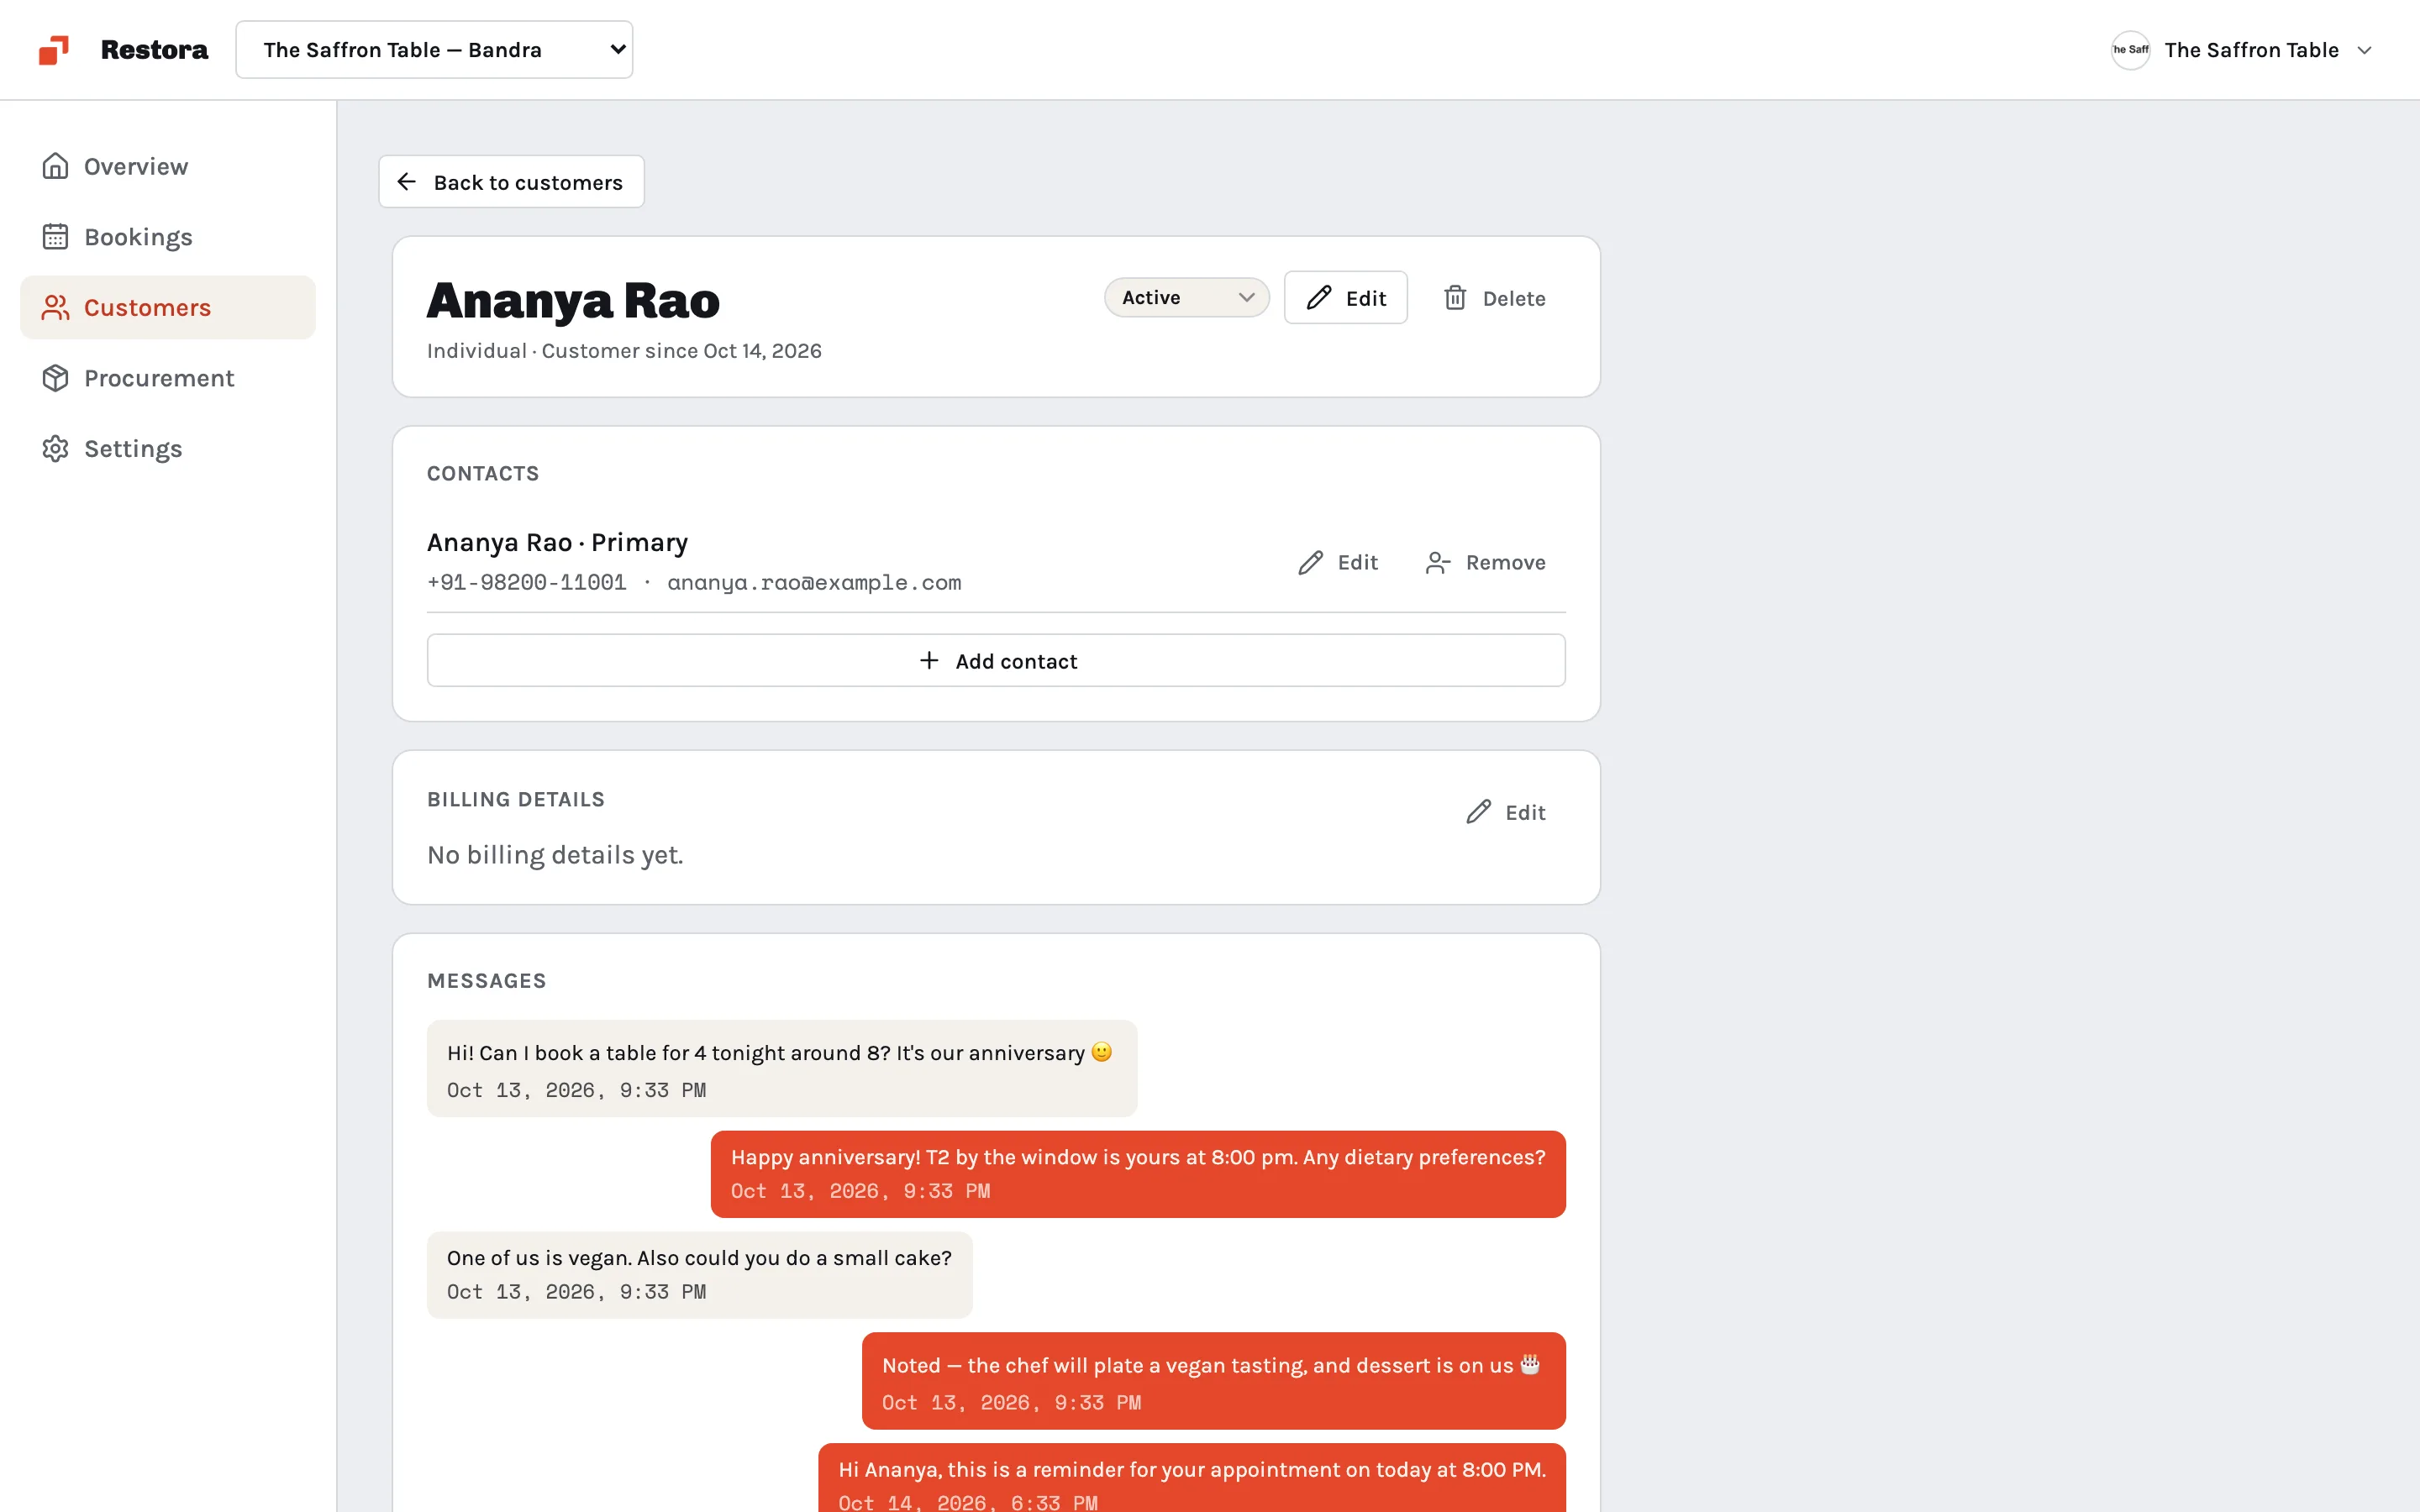
Task: Open the Overview home icon
Action: pos(55,166)
